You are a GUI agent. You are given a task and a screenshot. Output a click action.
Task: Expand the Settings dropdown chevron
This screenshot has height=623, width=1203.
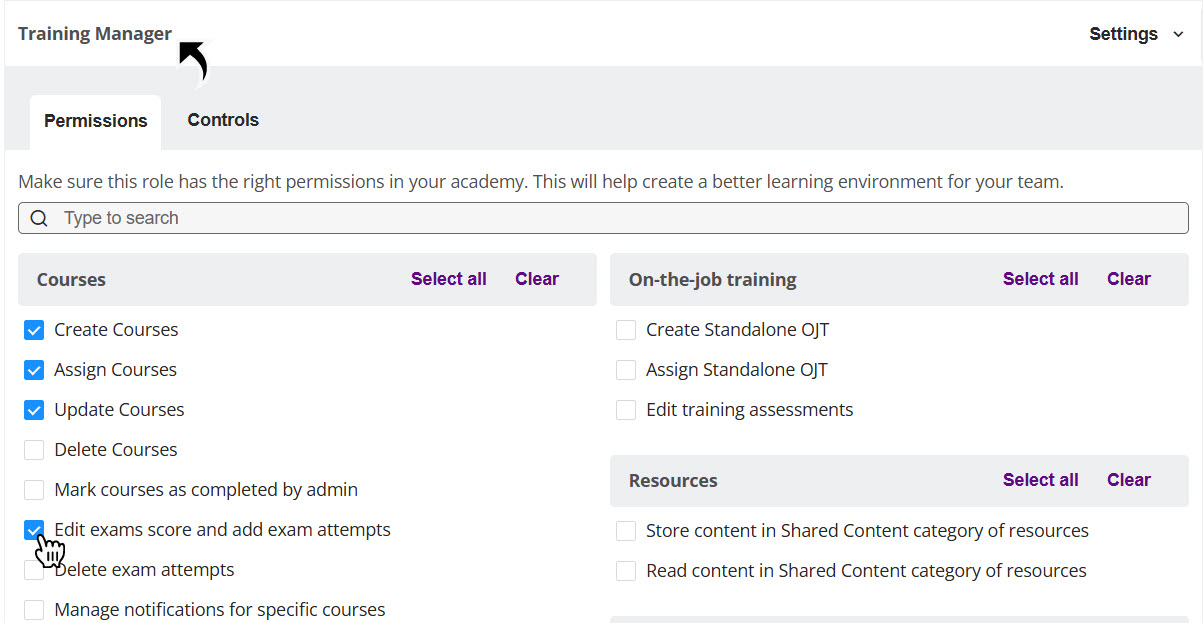tap(1179, 35)
